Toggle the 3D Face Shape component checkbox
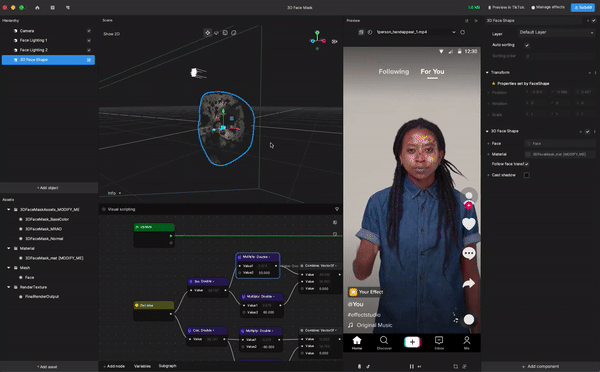 pos(587,131)
